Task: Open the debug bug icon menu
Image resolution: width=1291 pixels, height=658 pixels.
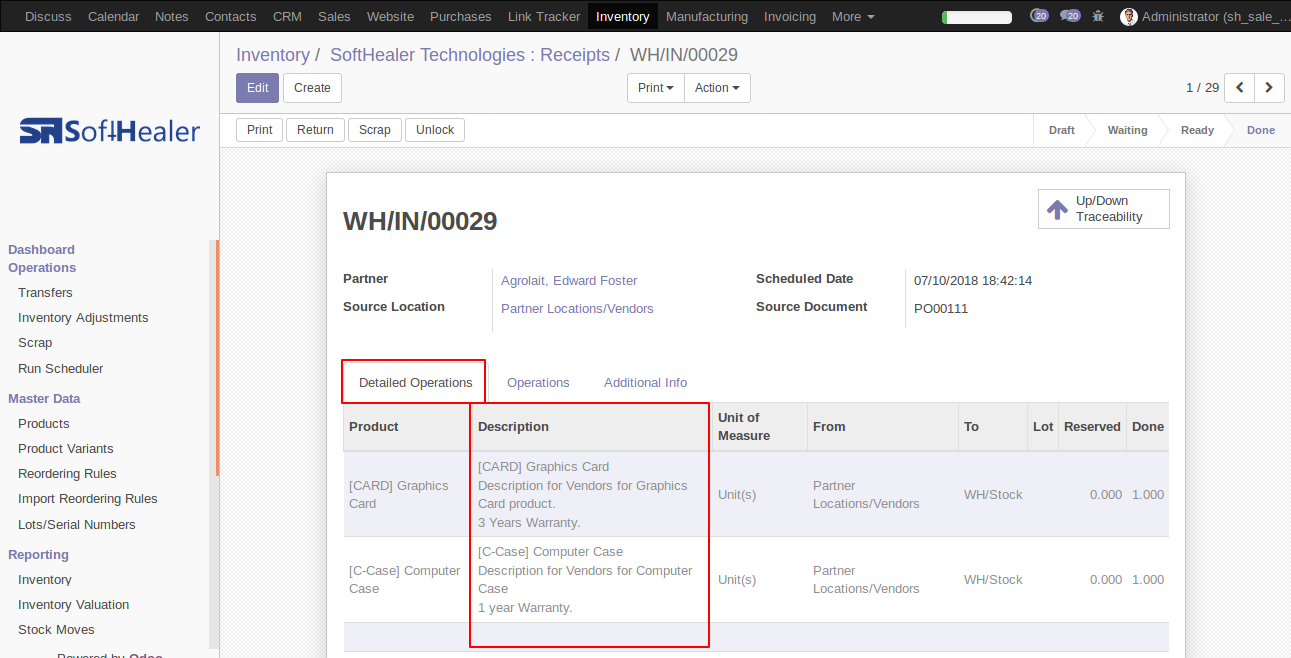Action: (1099, 16)
